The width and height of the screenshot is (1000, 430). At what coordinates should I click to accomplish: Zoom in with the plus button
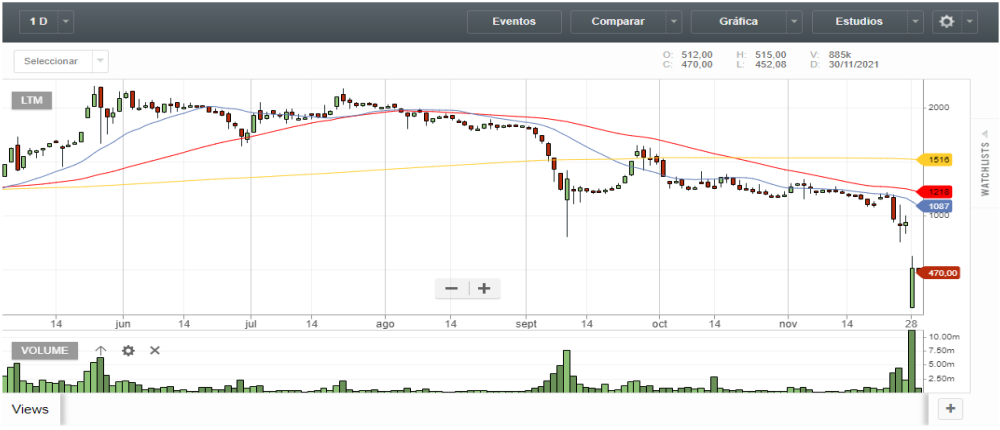[x=484, y=288]
